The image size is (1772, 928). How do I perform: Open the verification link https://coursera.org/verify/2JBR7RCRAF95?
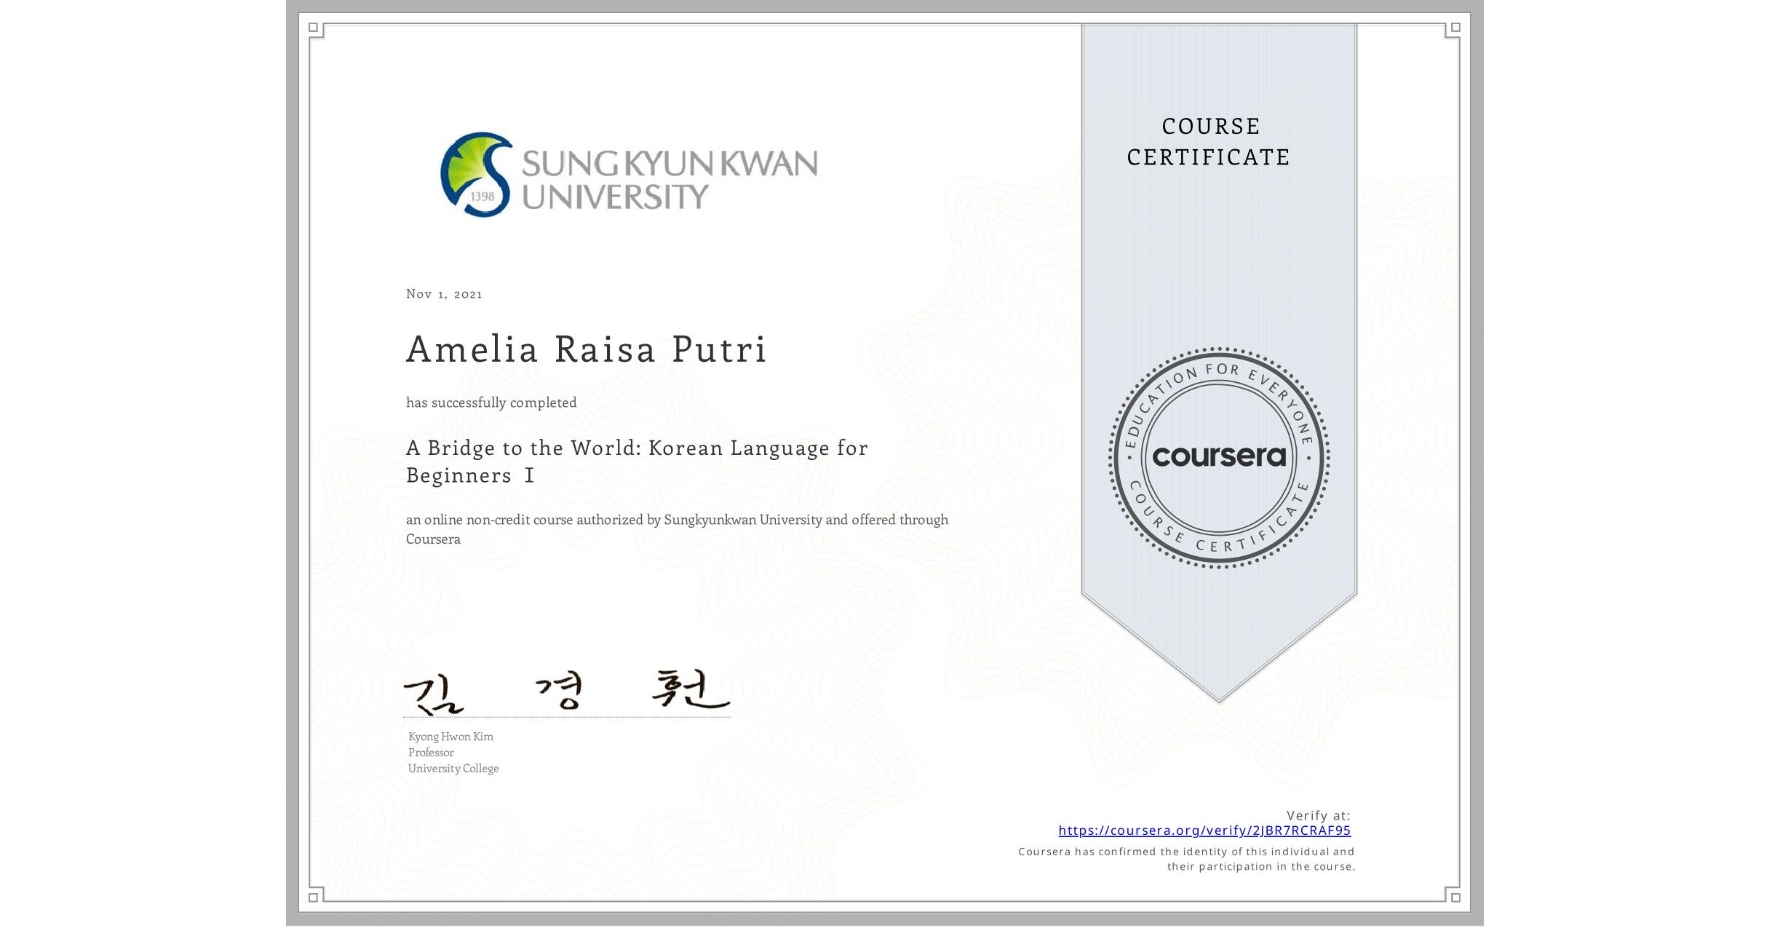point(1205,830)
